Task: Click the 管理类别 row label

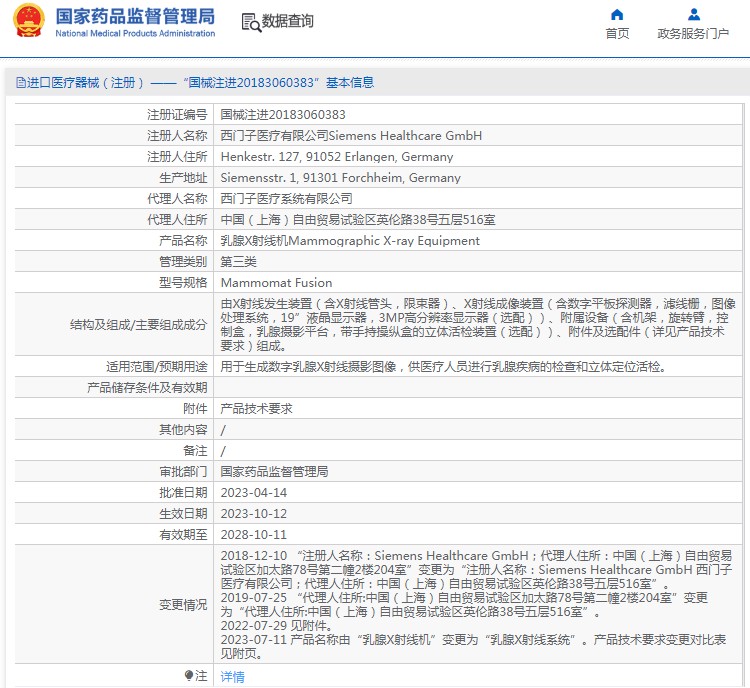Action: click(183, 262)
